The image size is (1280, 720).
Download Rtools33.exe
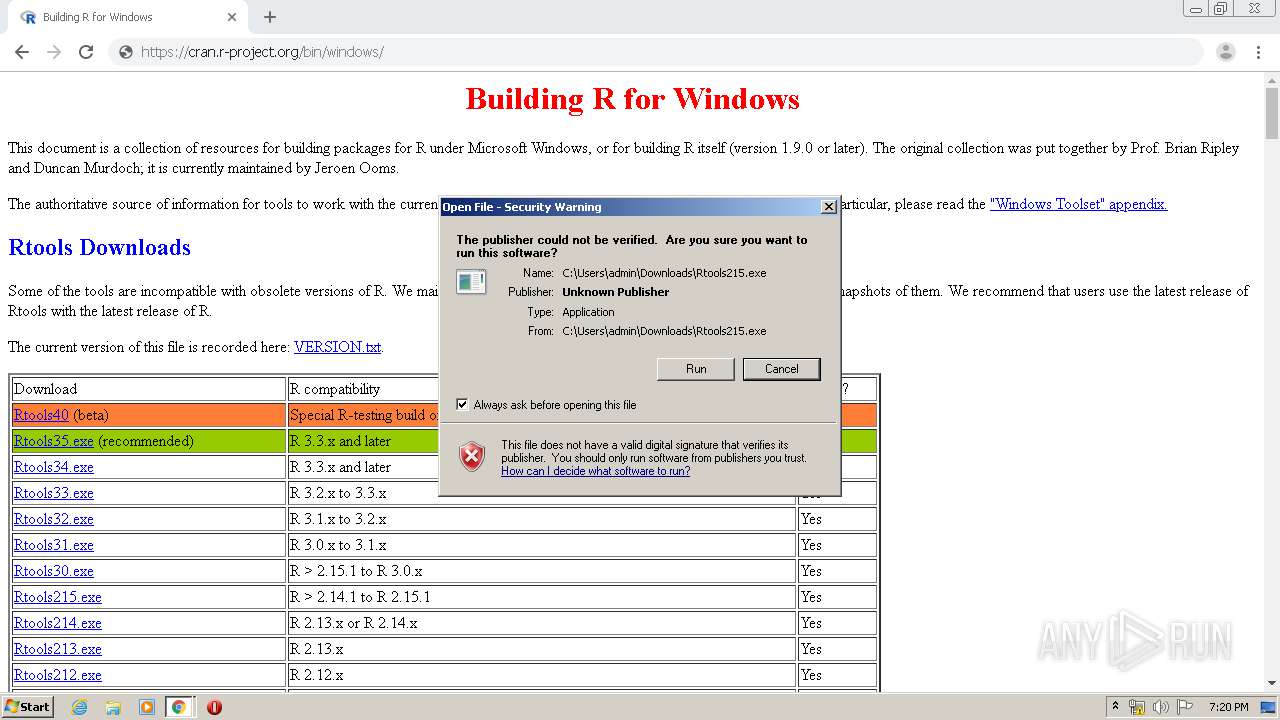53,493
